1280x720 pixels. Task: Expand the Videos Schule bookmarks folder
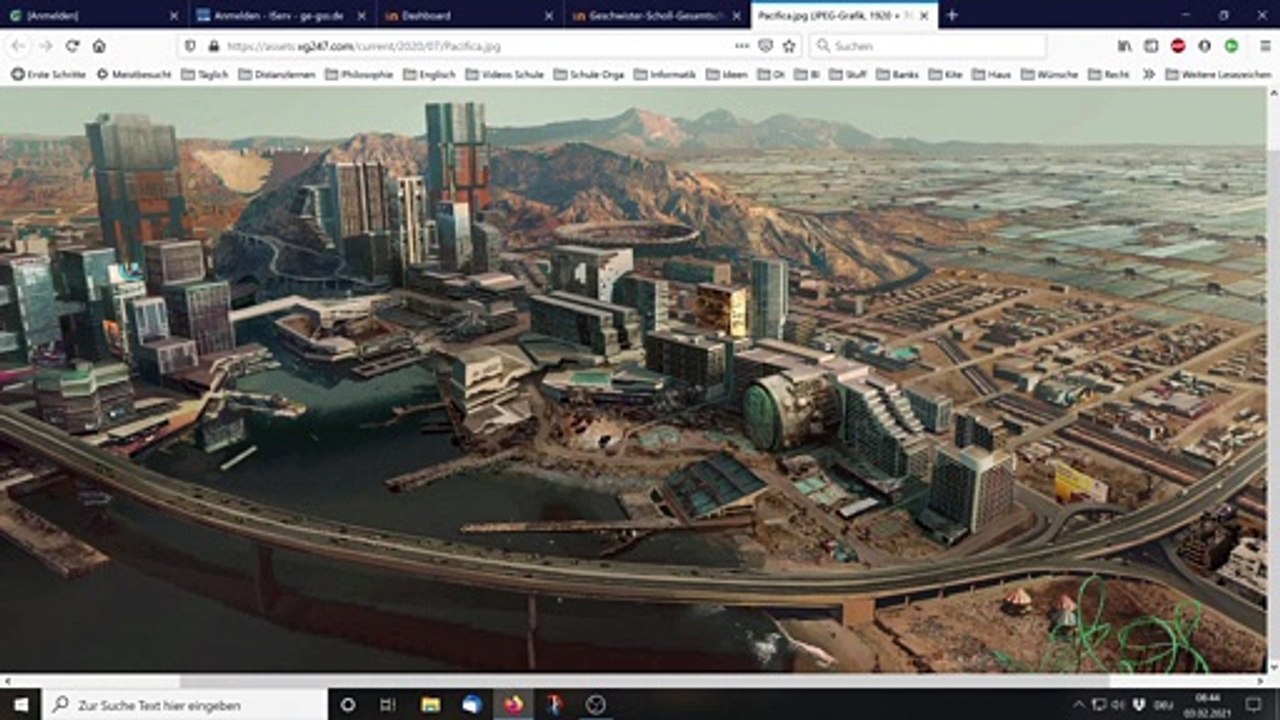pos(505,74)
